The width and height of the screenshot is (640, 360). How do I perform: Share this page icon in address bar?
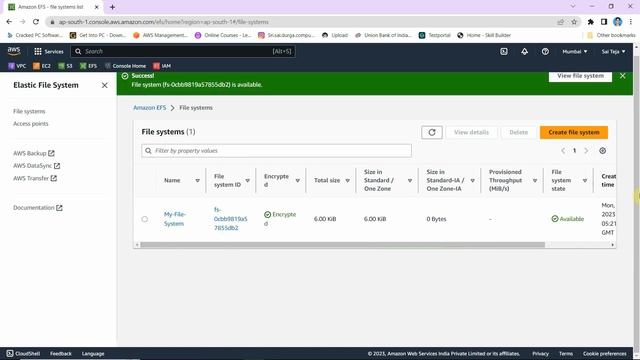tap(560, 22)
